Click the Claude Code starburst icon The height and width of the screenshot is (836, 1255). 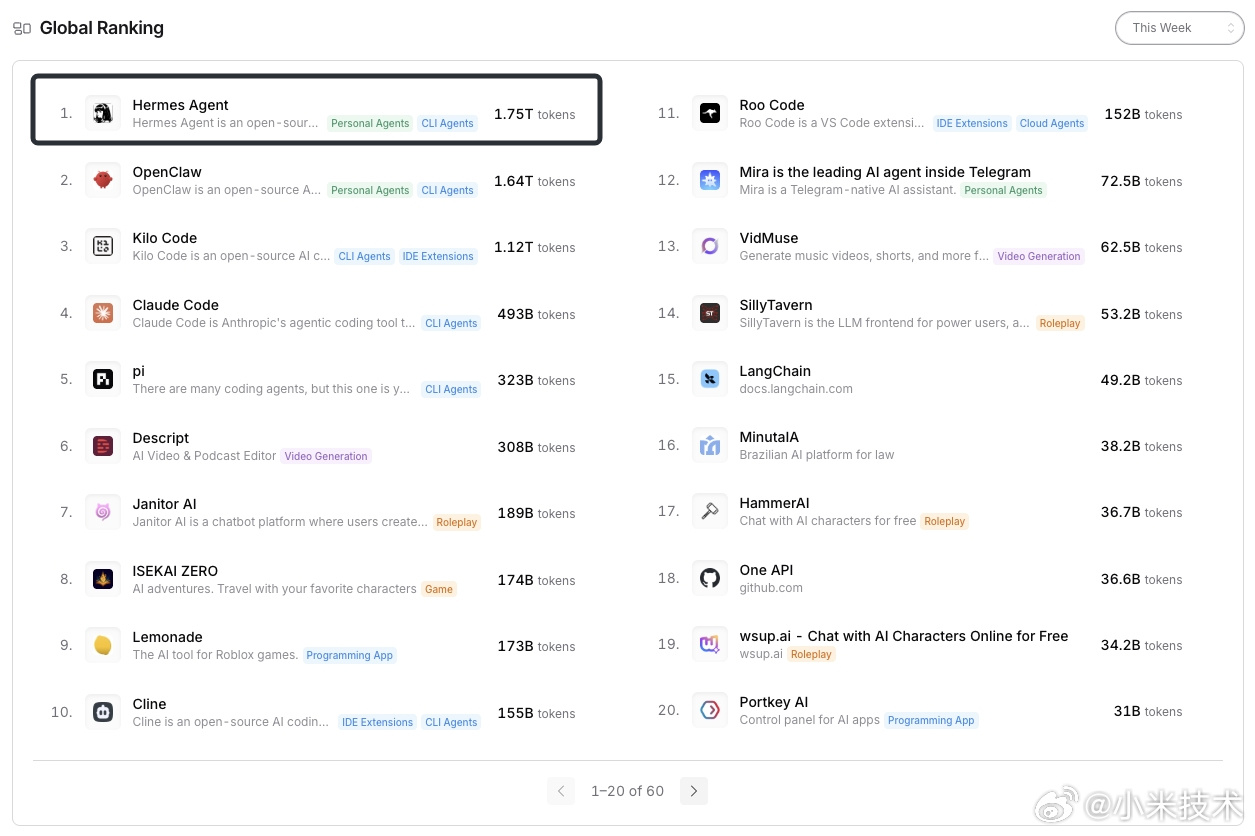coord(103,313)
